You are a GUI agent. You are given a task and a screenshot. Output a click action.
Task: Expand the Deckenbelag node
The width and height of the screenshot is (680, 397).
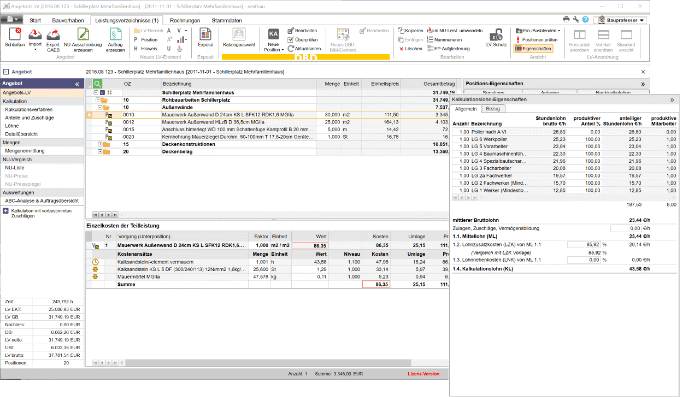(x=100, y=151)
